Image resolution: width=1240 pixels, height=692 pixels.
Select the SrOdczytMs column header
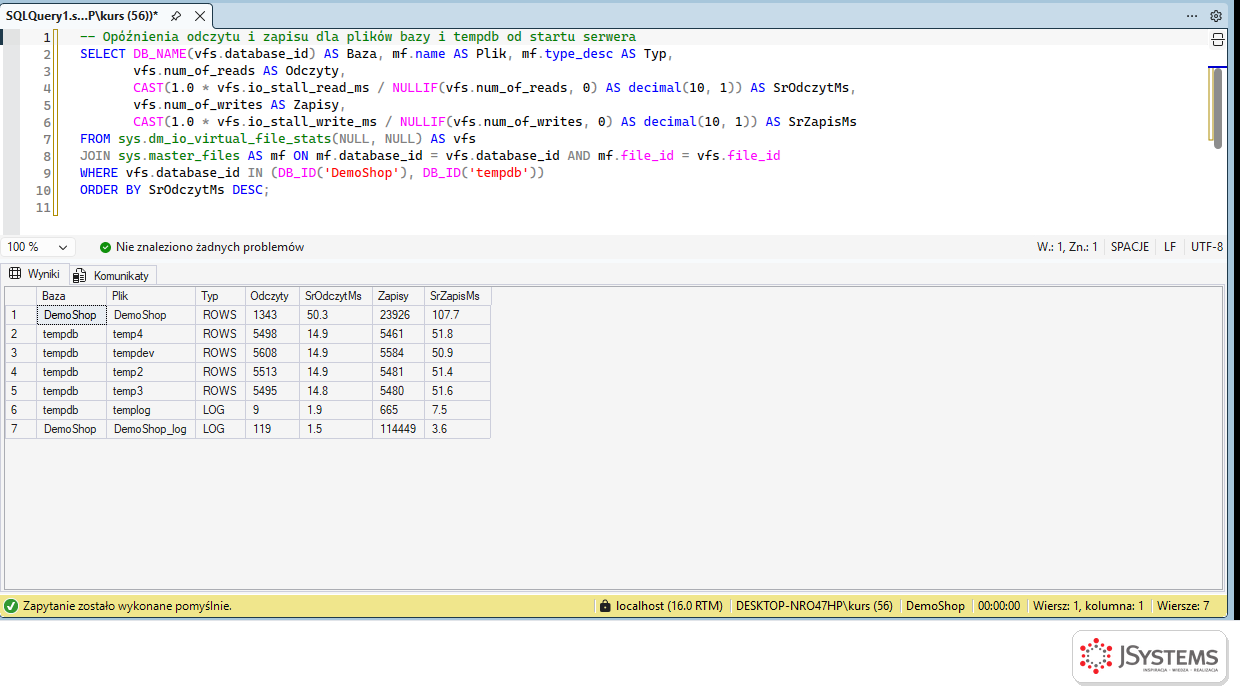pyautogui.click(x=336, y=296)
